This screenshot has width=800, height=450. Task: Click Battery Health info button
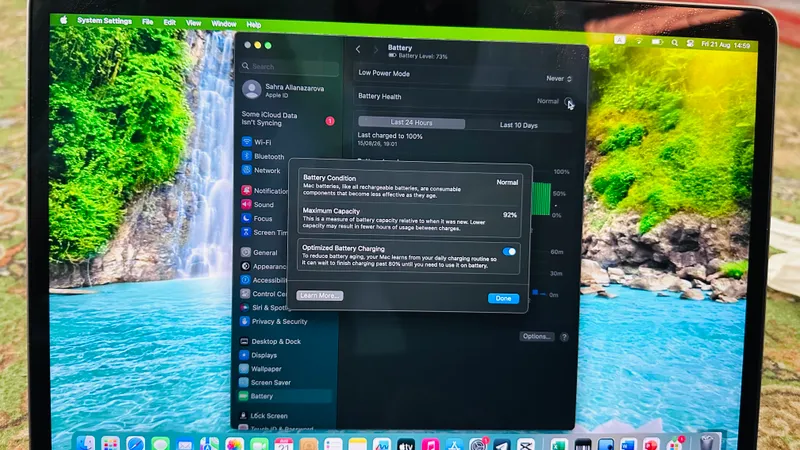568,102
